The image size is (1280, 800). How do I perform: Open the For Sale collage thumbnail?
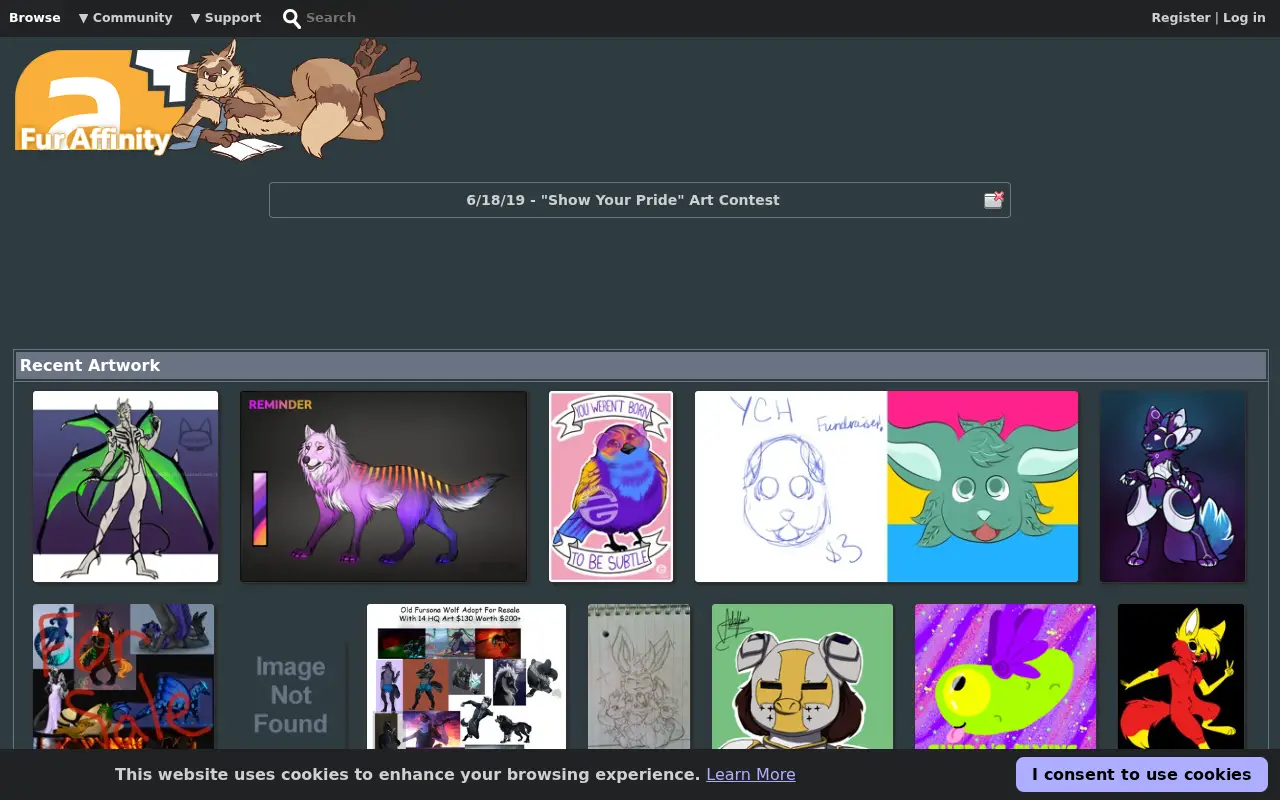[x=123, y=677]
